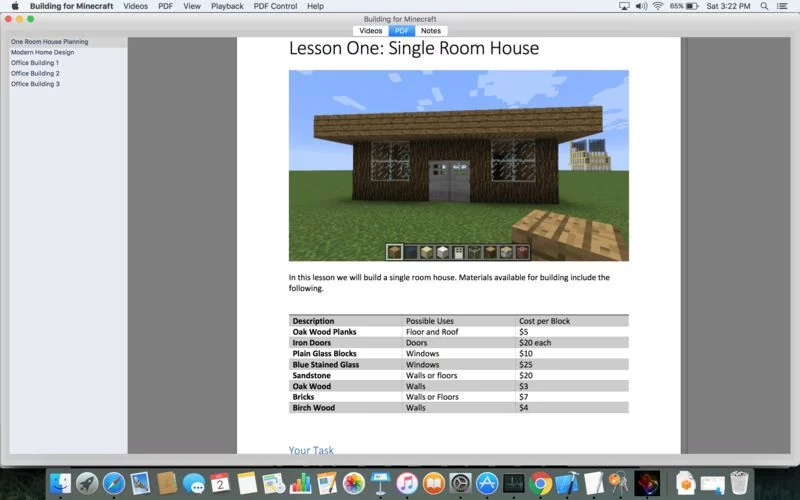Click the clock reading Sat 3:22 PM

point(728,6)
